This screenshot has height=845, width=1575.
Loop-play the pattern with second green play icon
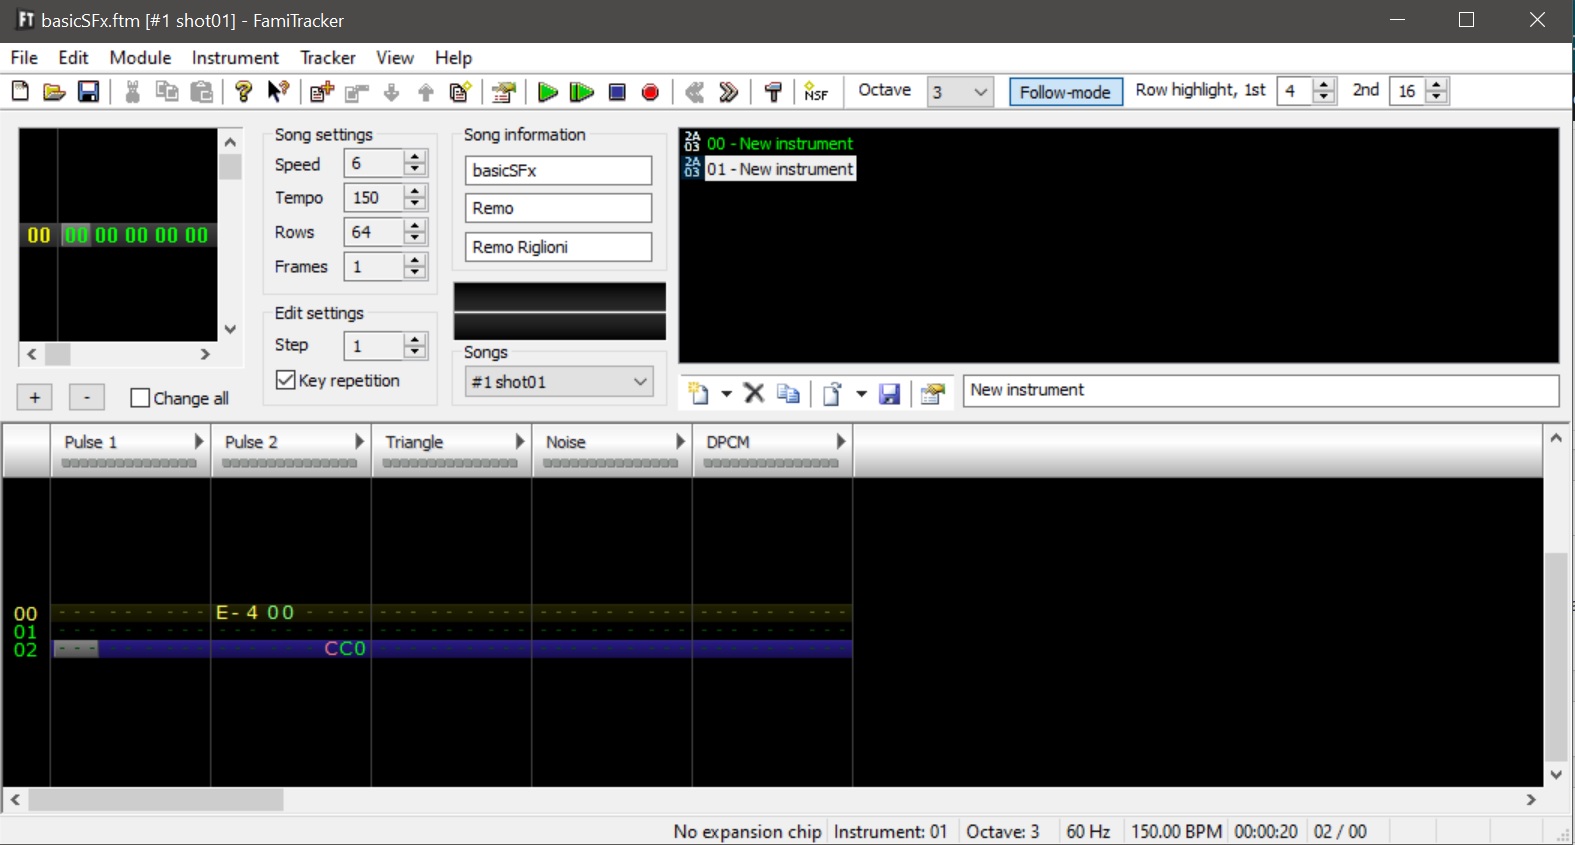582,92
